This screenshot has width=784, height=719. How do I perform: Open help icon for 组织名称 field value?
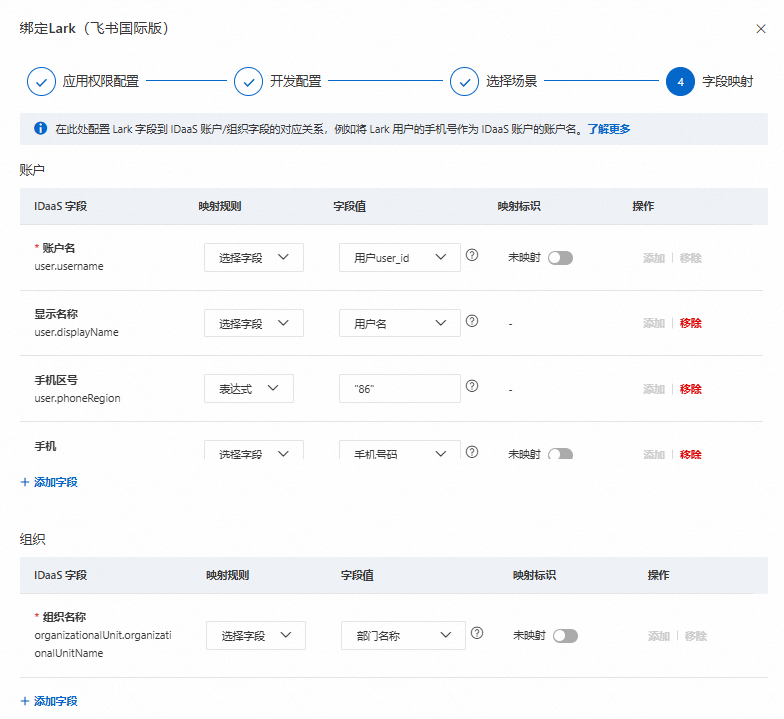477,633
